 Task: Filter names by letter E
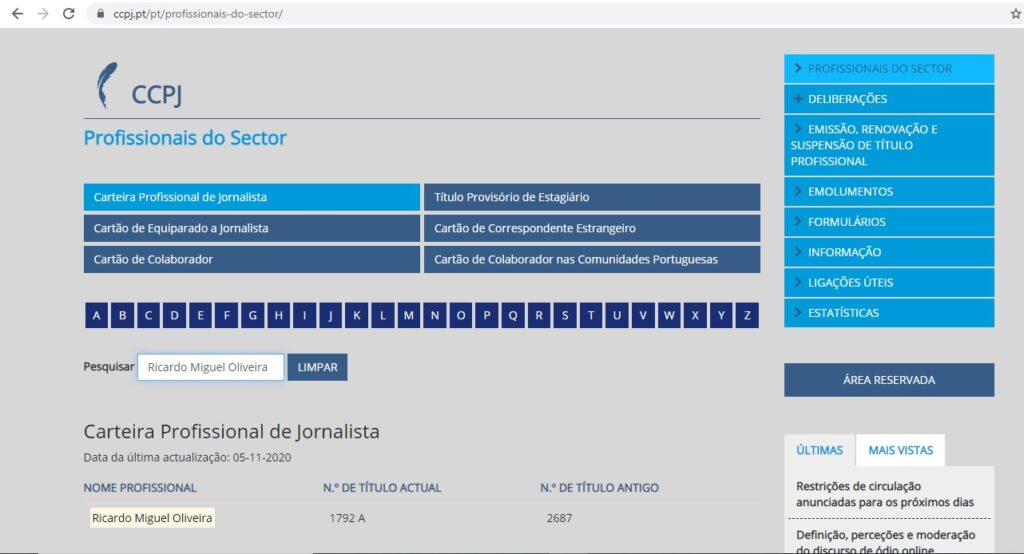(x=200, y=316)
